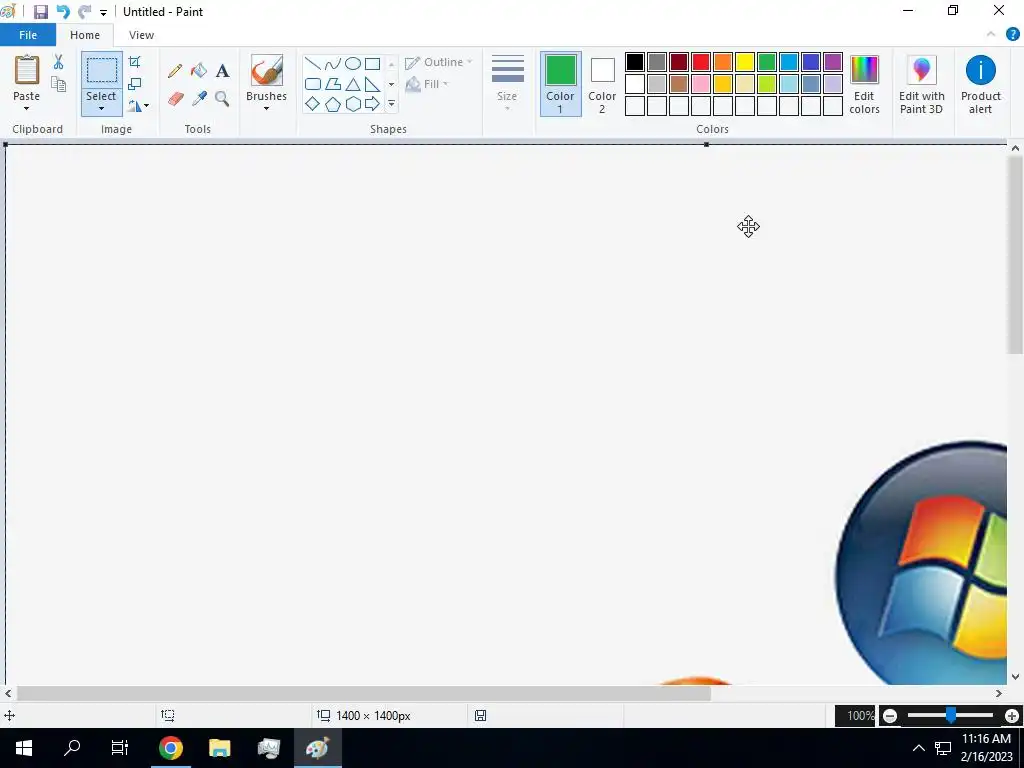Click the Resize icon in Image group
This screenshot has width=1024, height=768.
pyautogui.click(x=135, y=84)
